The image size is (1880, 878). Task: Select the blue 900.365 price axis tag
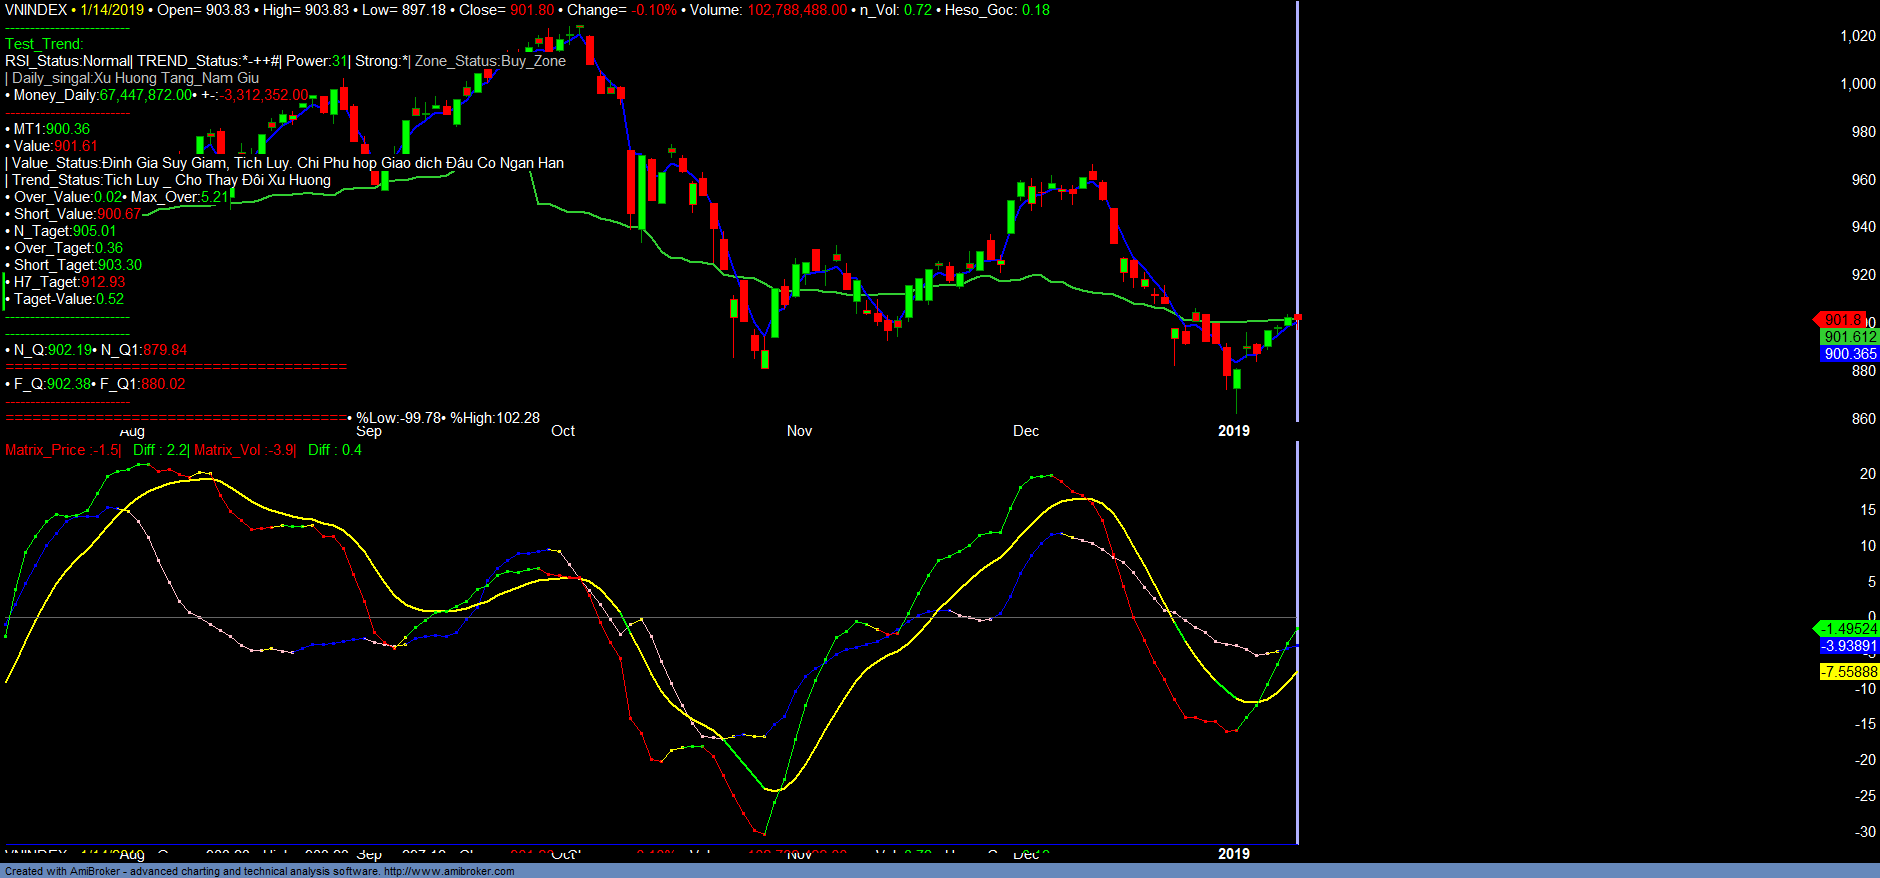[1849, 354]
